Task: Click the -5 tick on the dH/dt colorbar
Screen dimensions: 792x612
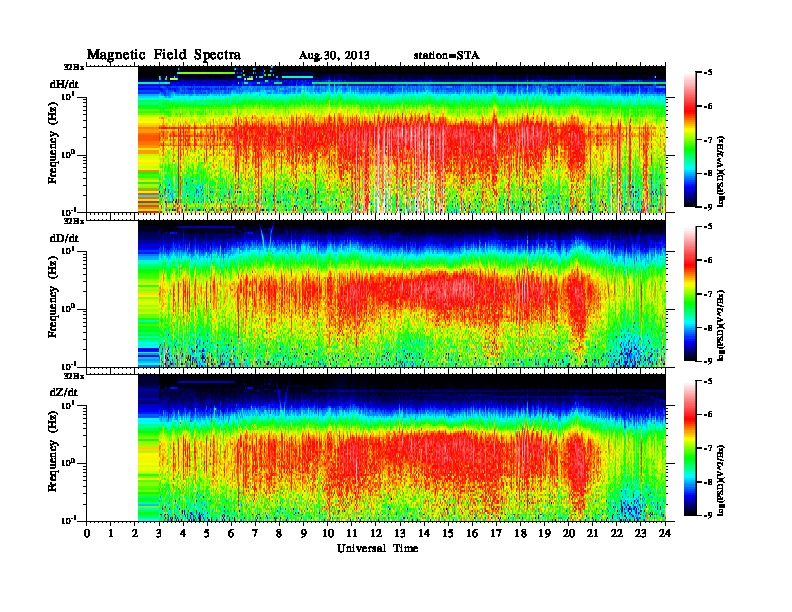Action: click(708, 73)
